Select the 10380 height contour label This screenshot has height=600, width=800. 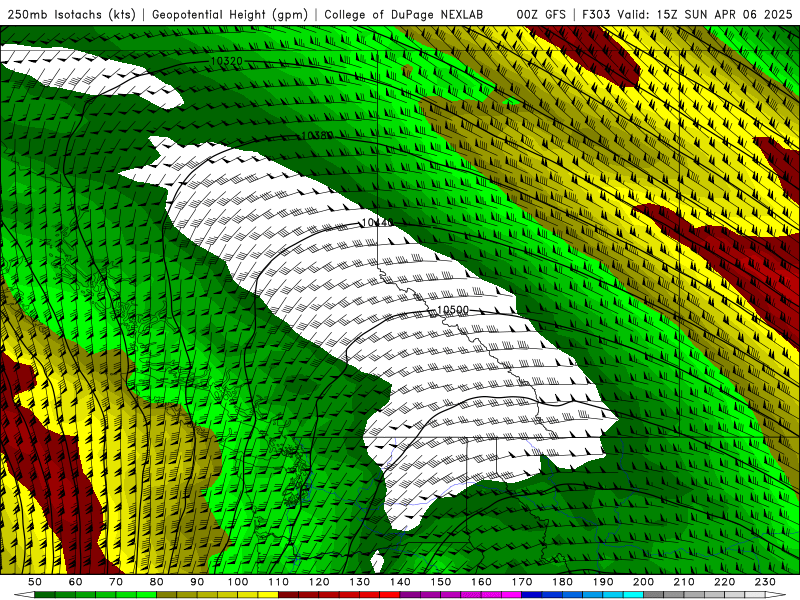[x=317, y=135]
